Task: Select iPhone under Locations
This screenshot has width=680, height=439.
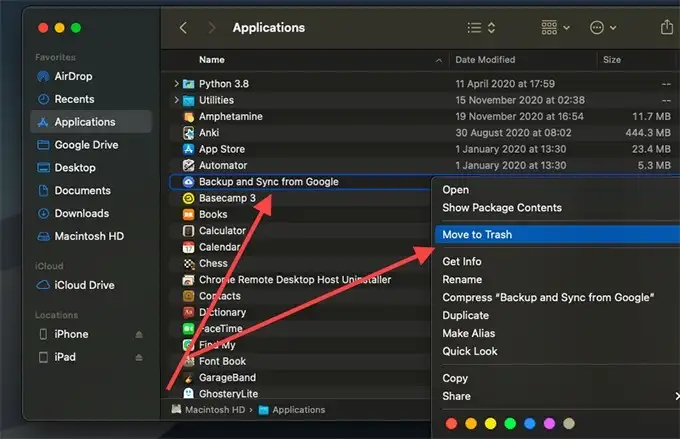Action: coord(72,334)
